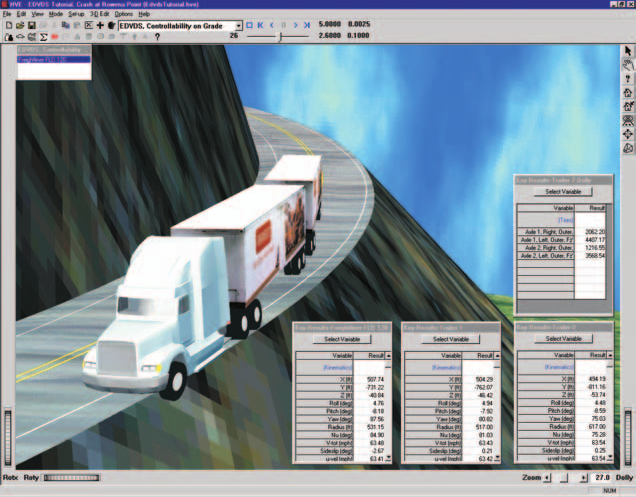Open file using folder toolbar icon
The height and width of the screenshot is (497, 636).
[20, 26]
